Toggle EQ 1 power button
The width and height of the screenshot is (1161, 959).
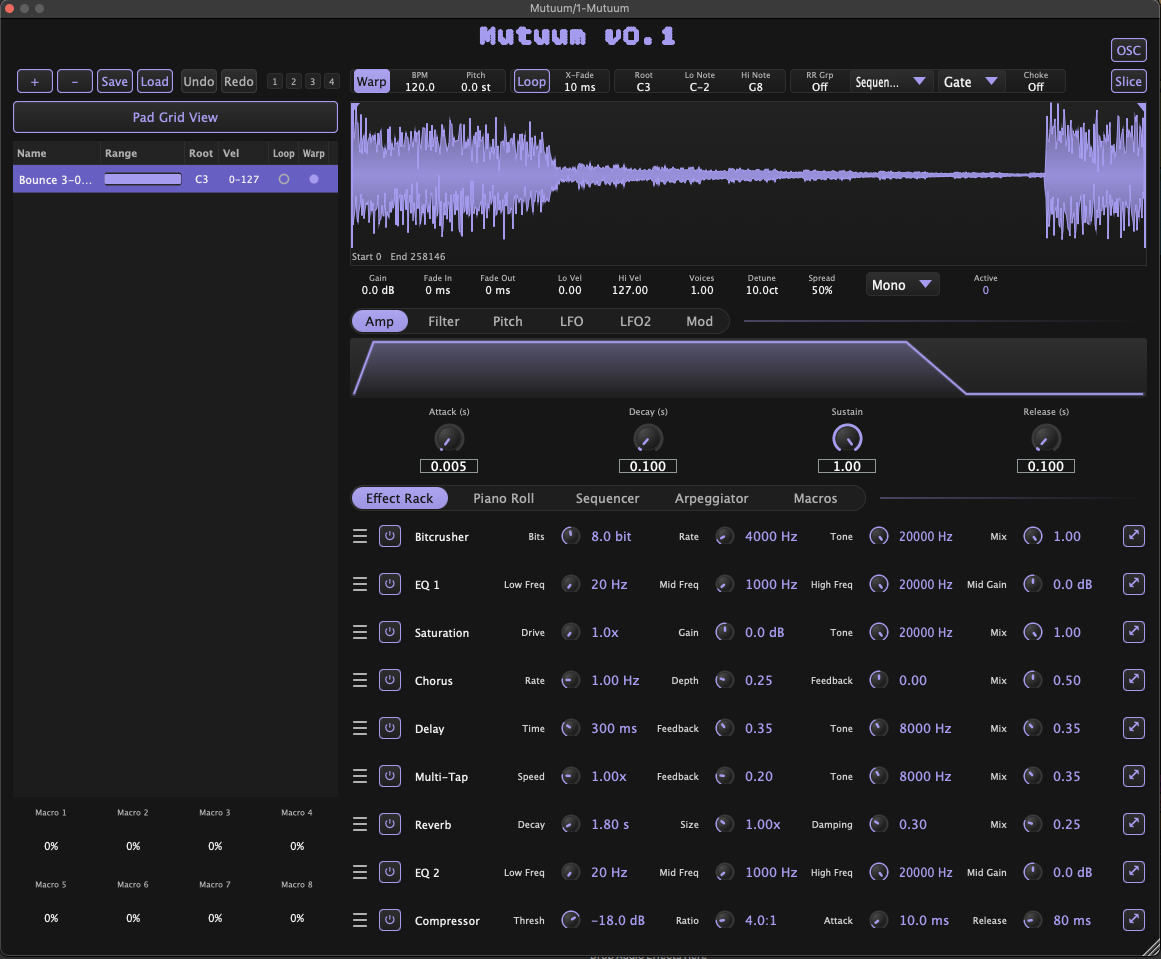(389, 584)
